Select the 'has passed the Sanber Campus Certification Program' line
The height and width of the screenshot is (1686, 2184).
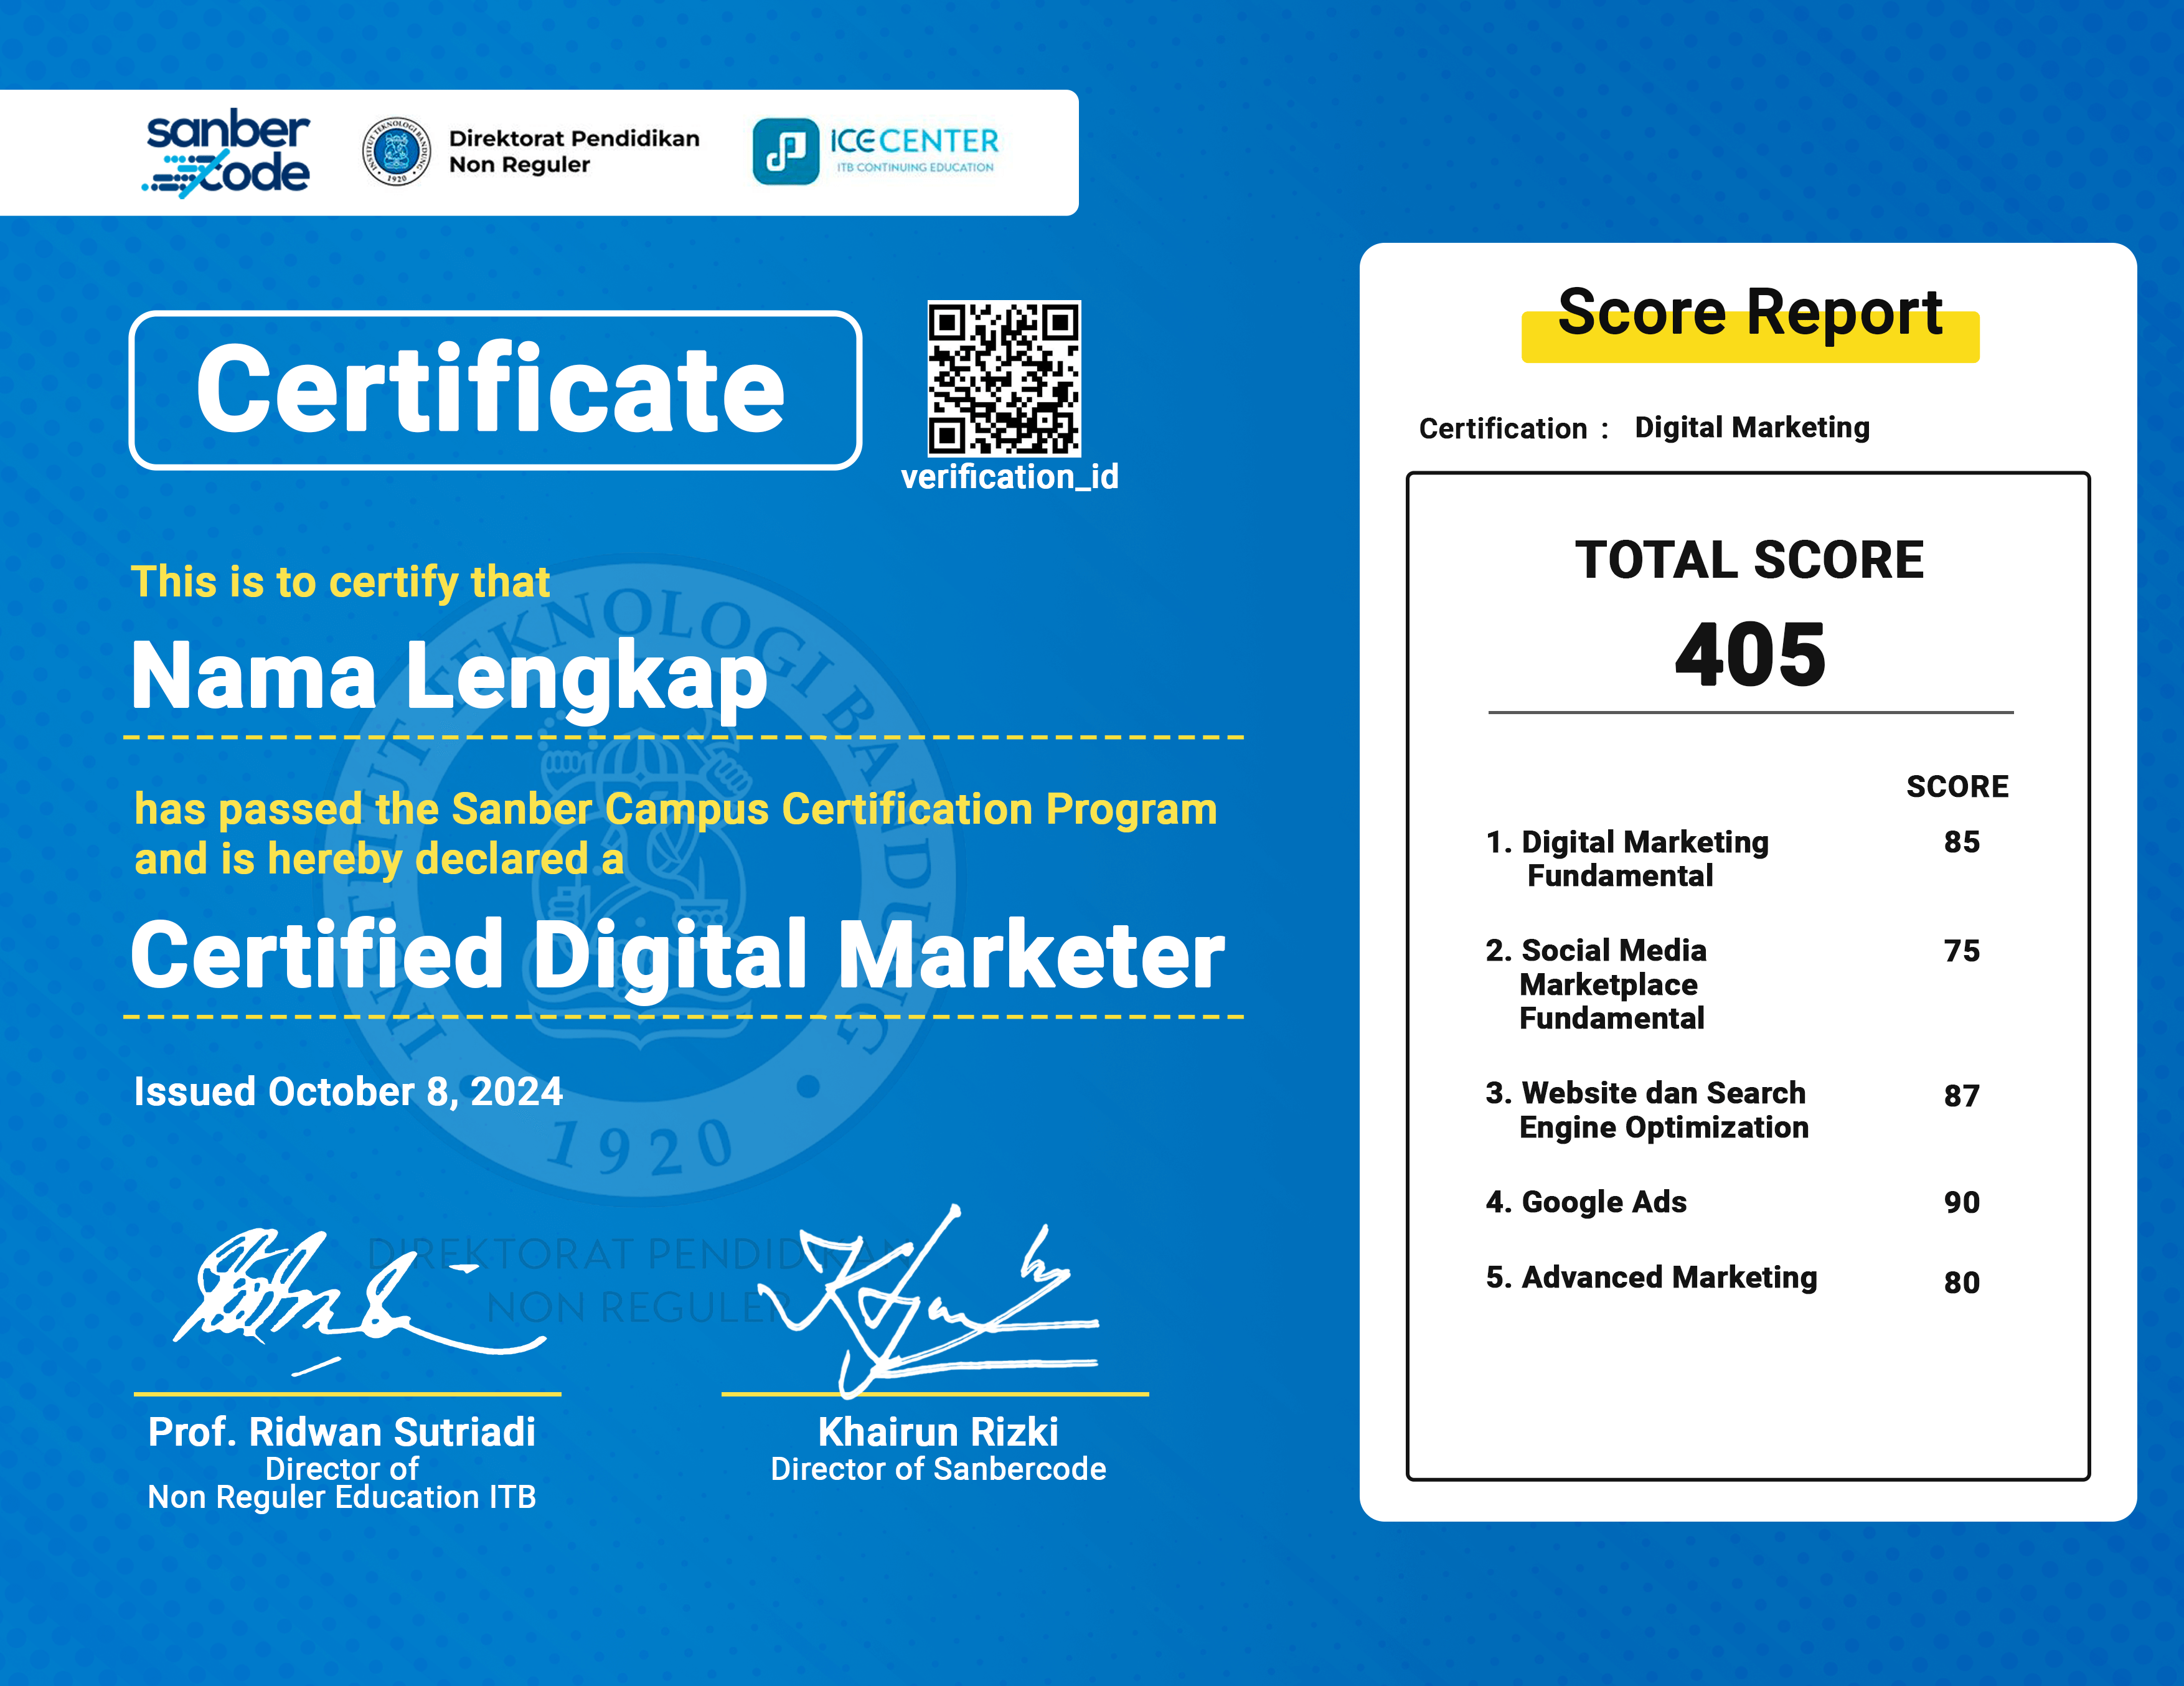pos(676,809)
